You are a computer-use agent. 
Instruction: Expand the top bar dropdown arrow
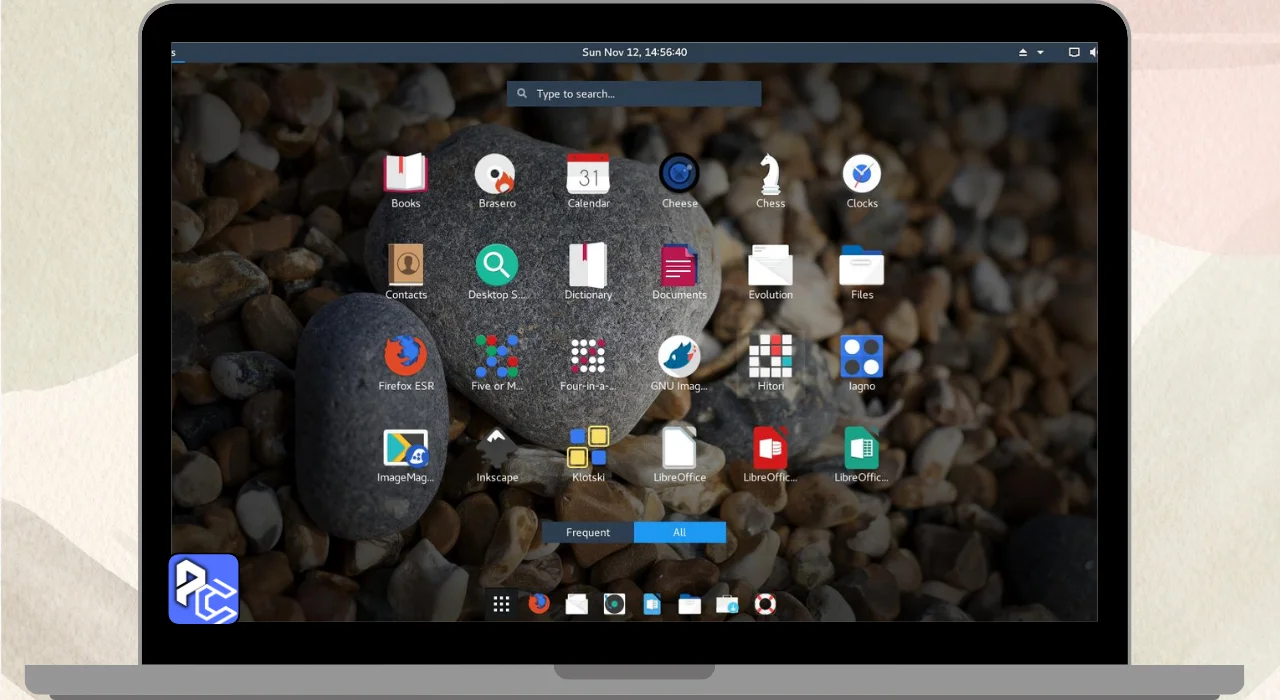coord(1040,52)
